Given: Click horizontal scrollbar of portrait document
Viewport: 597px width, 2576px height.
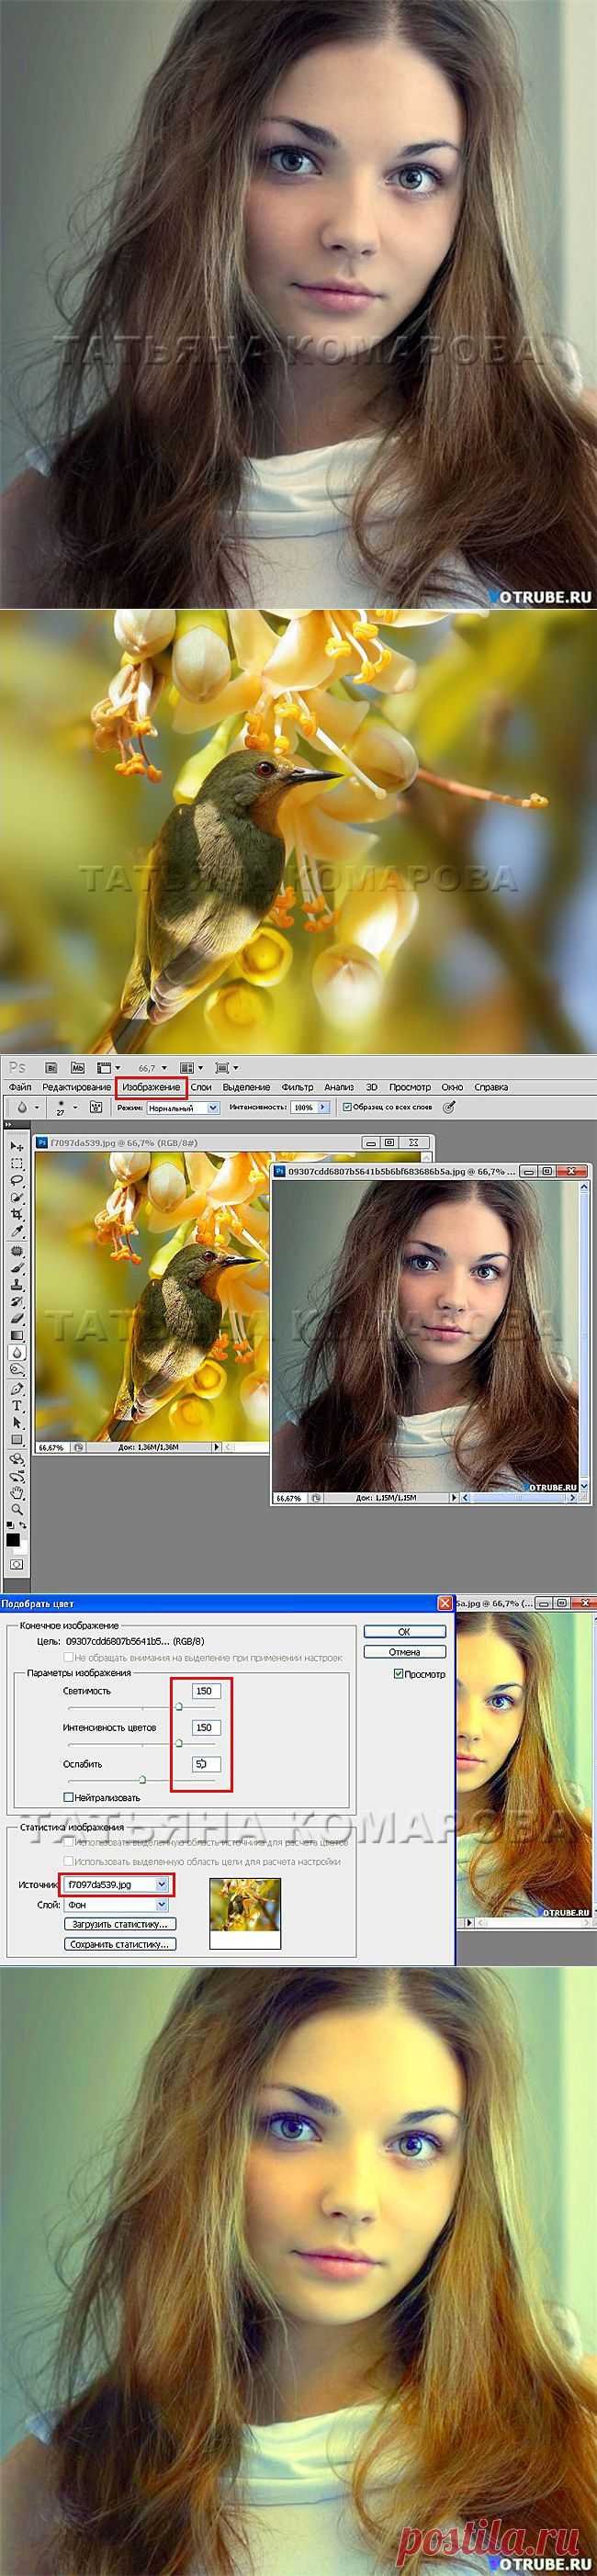Looking at the screenshot, I should tap(517, 1498).
